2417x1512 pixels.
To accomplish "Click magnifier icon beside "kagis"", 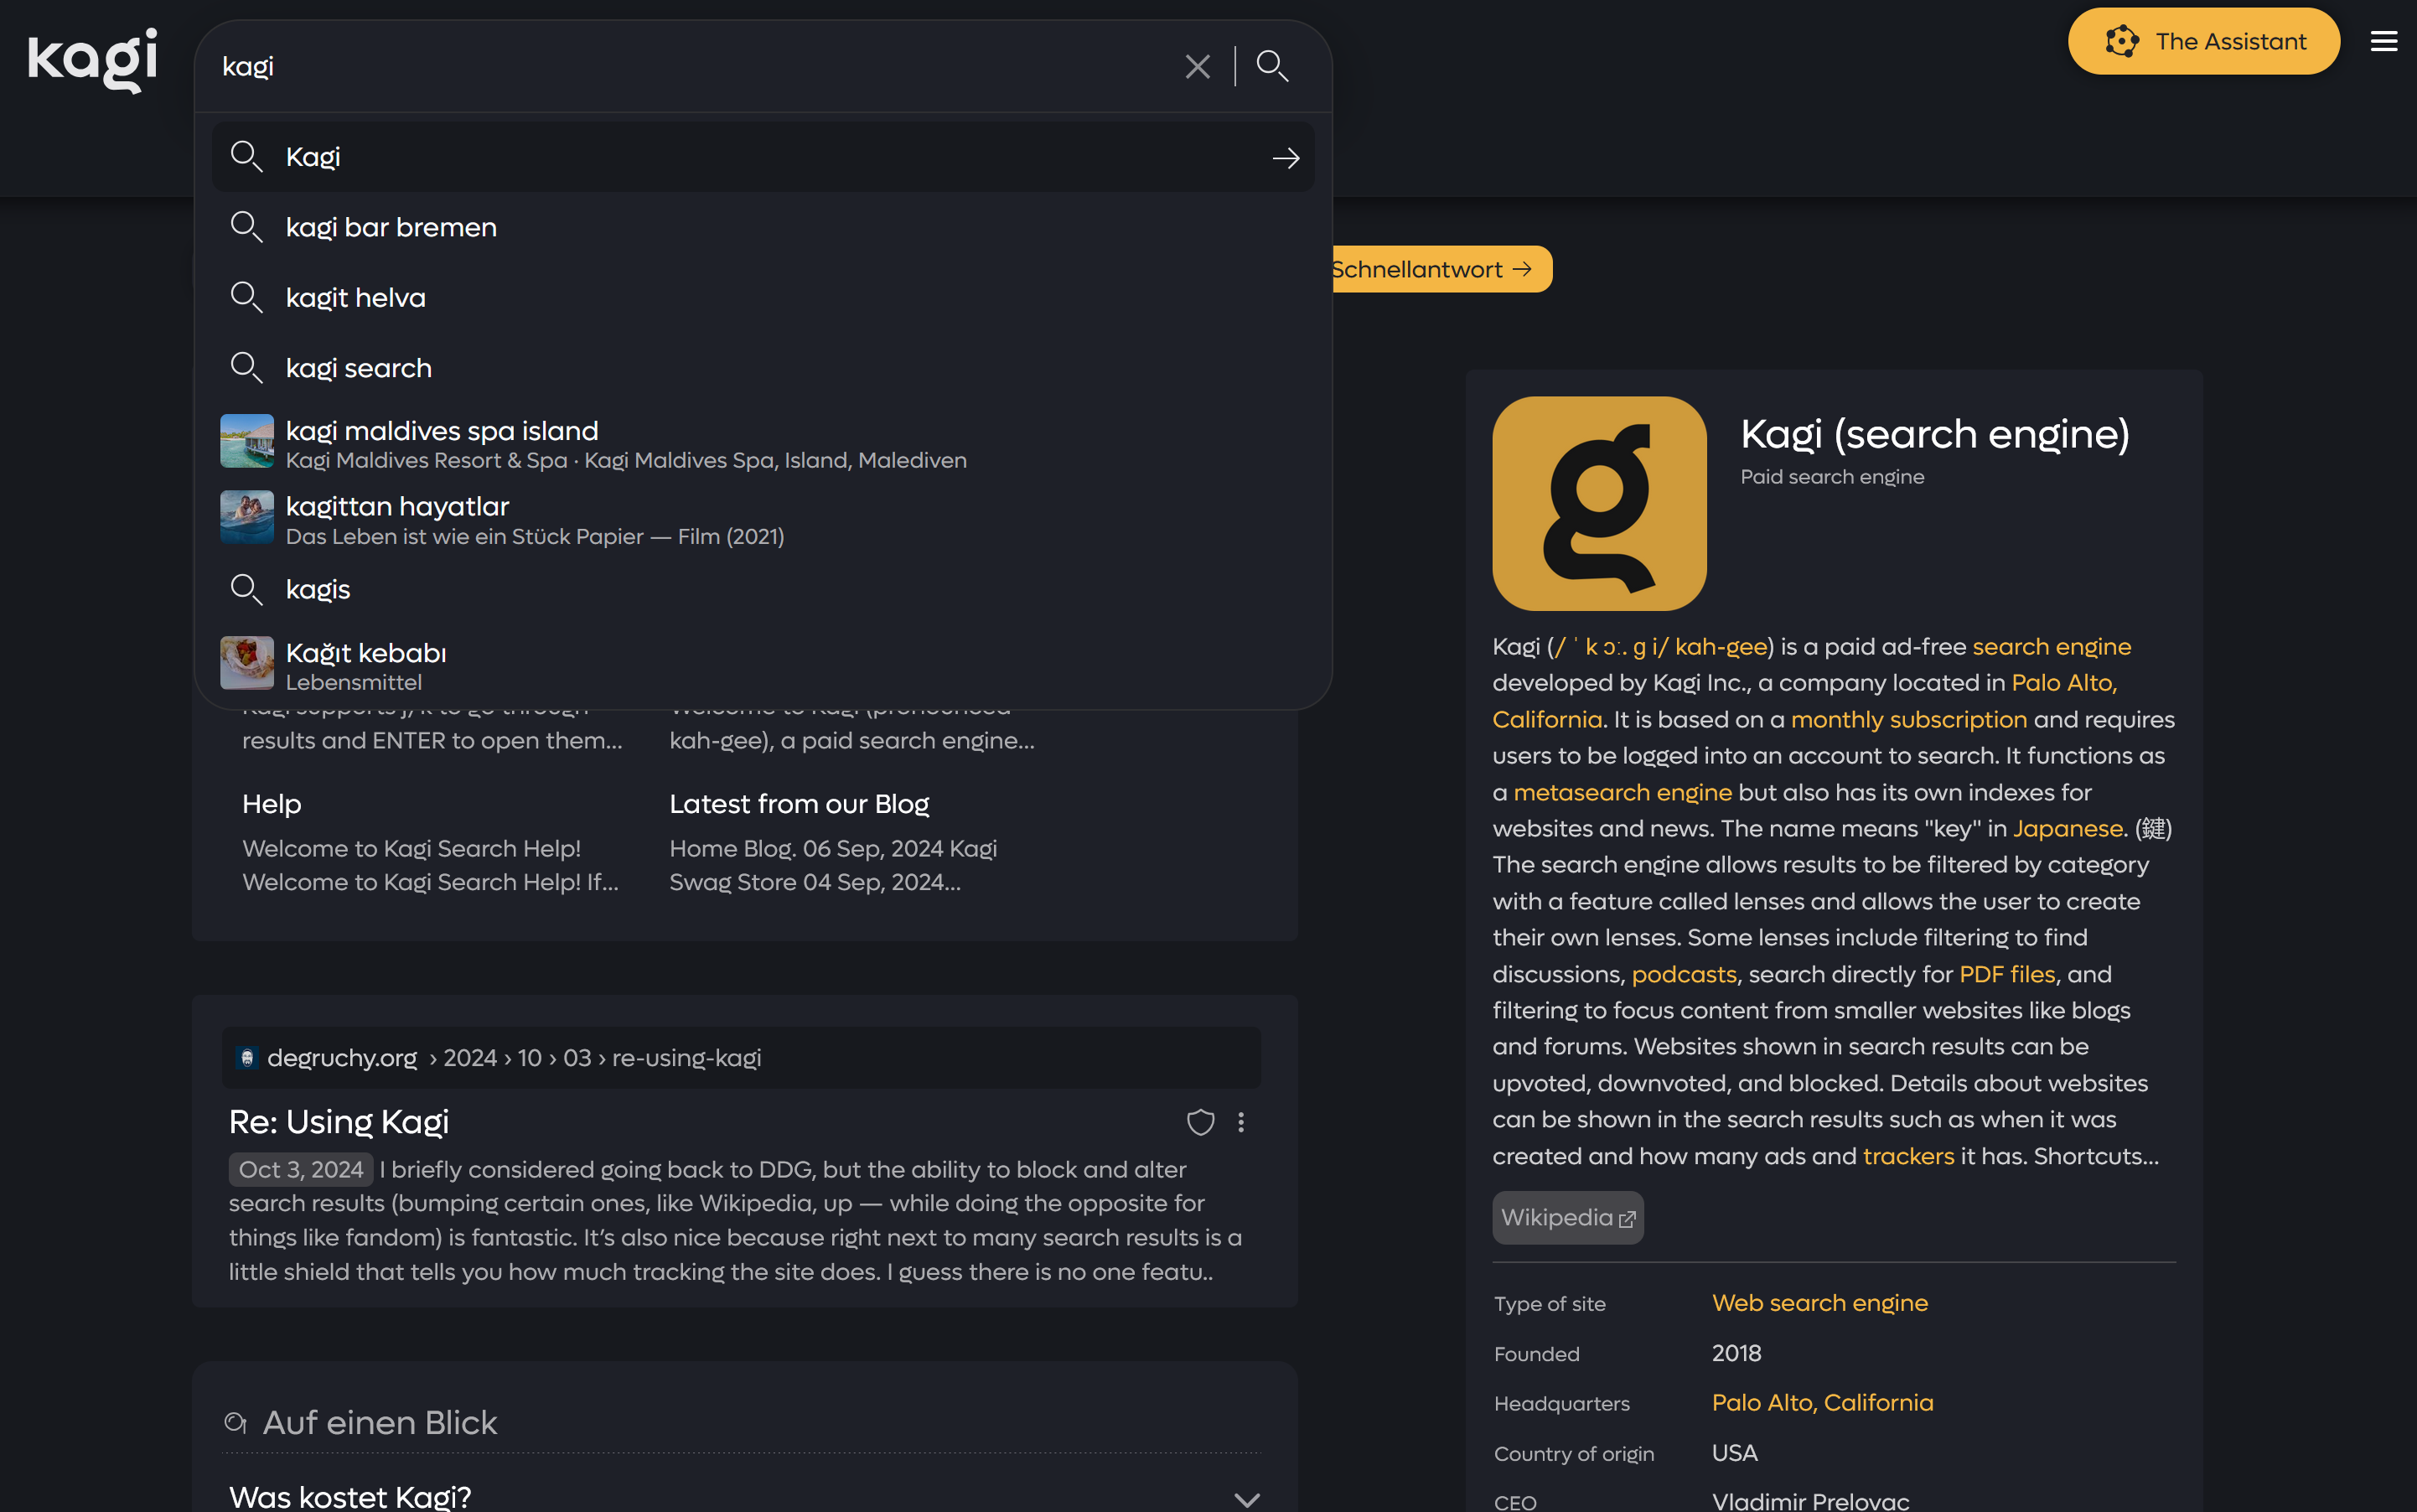I will pos(246,589).
